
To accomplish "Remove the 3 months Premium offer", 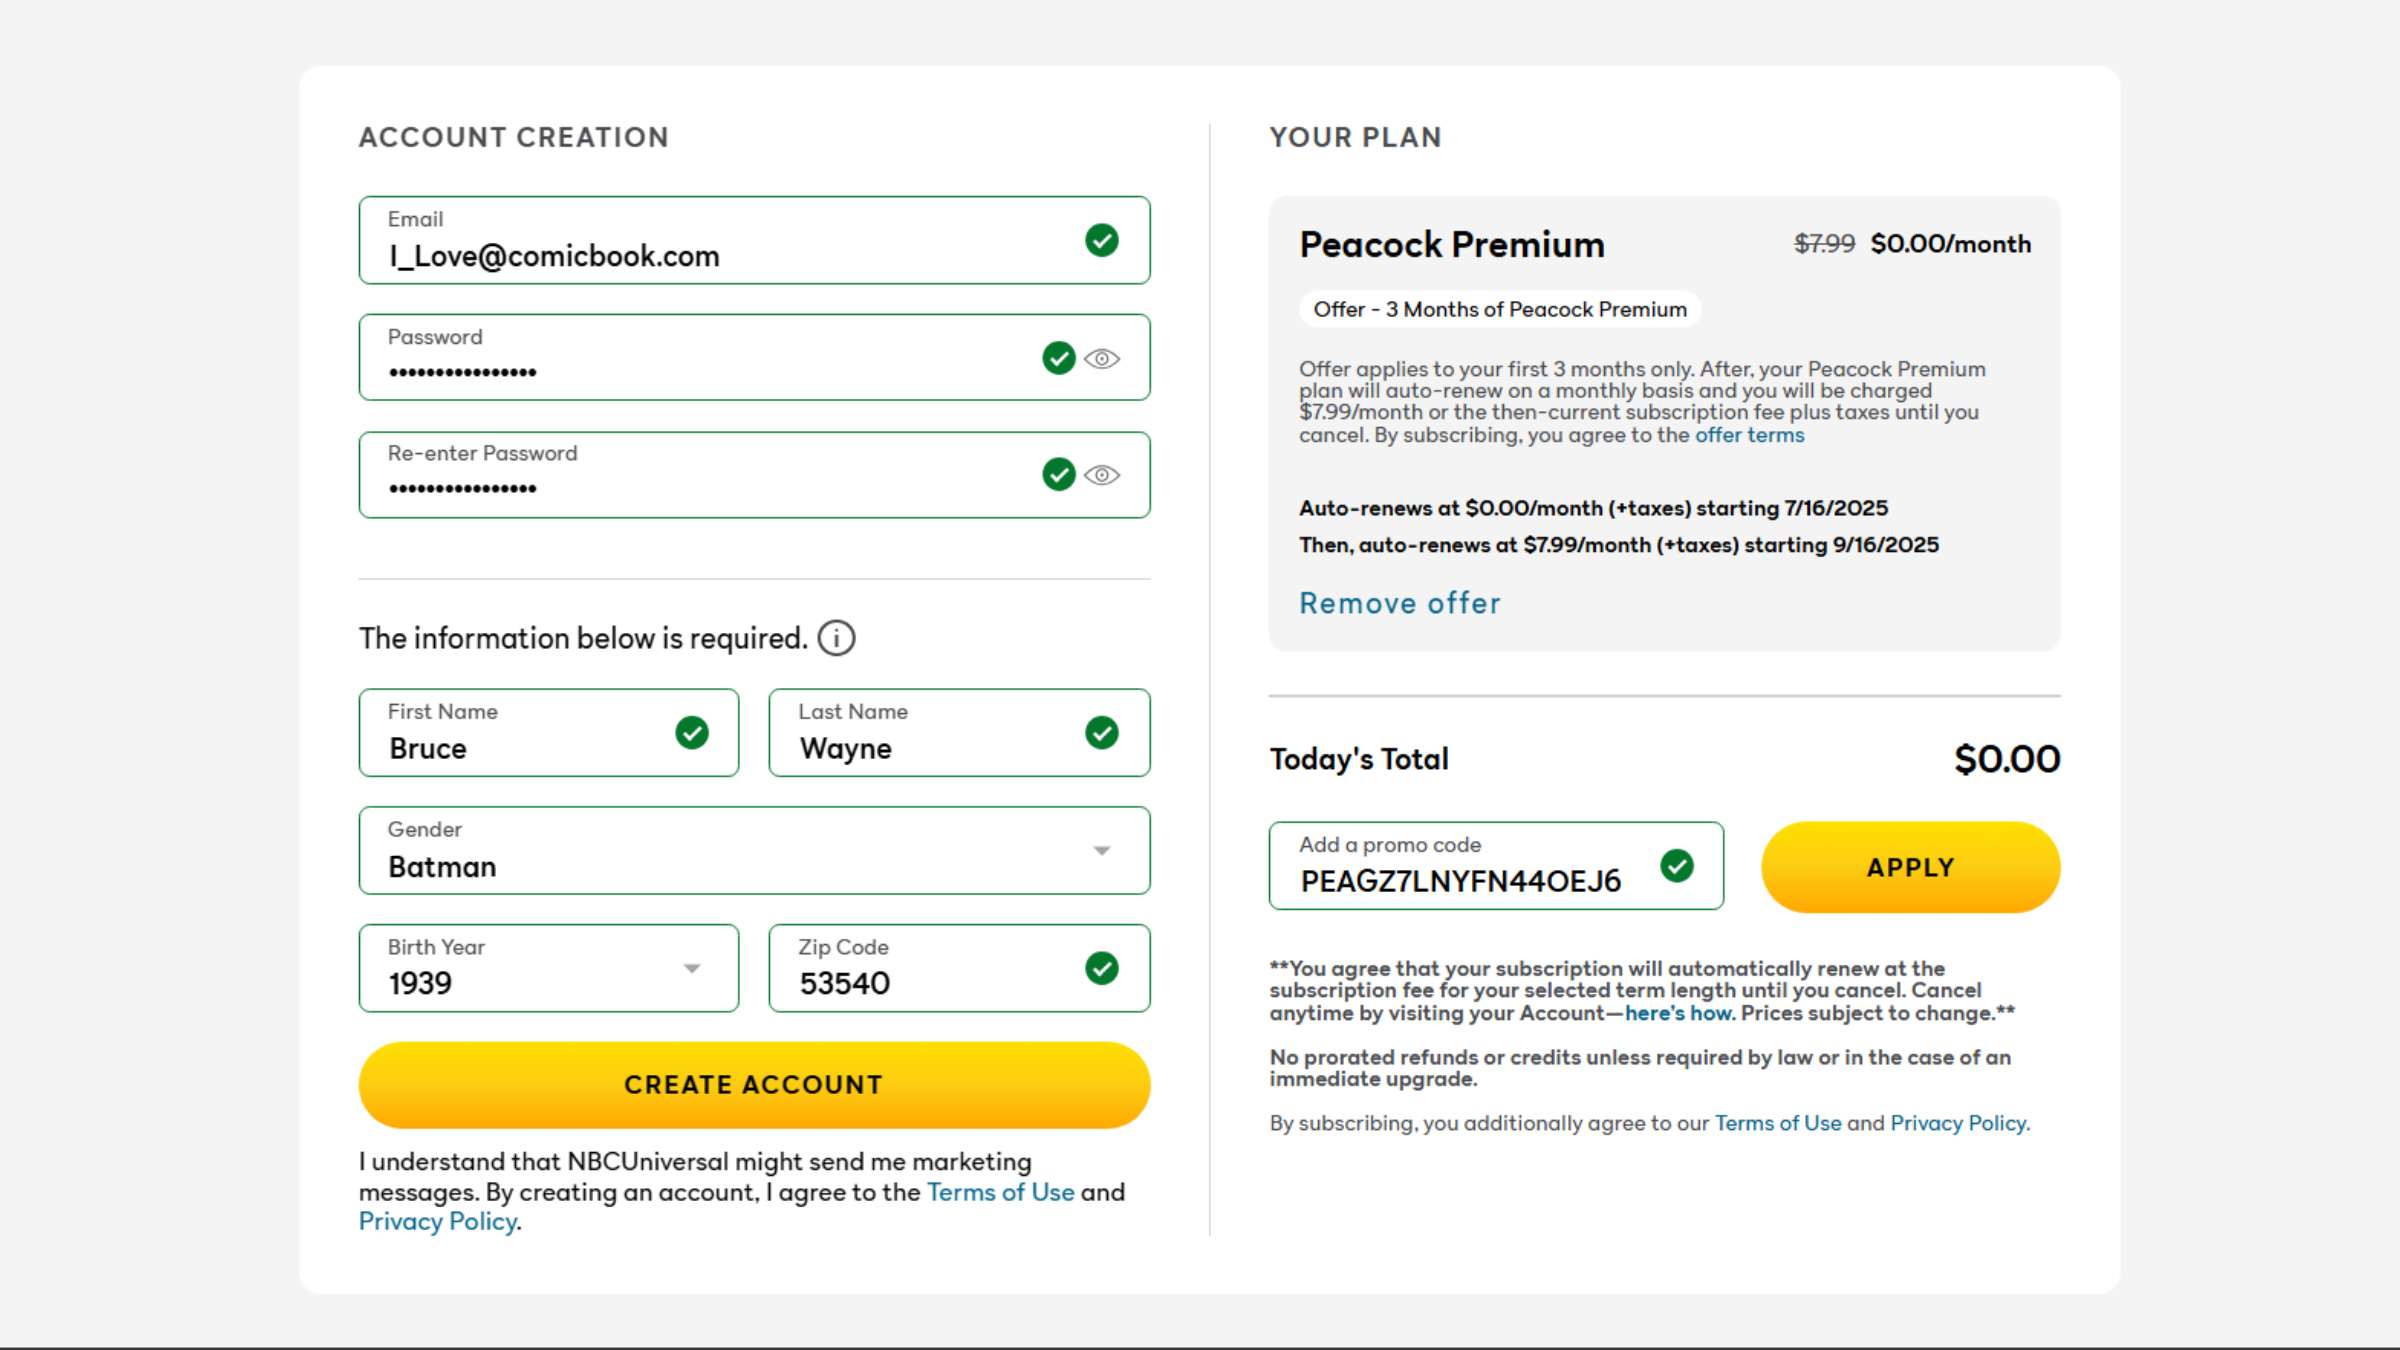I will 1399,603.
